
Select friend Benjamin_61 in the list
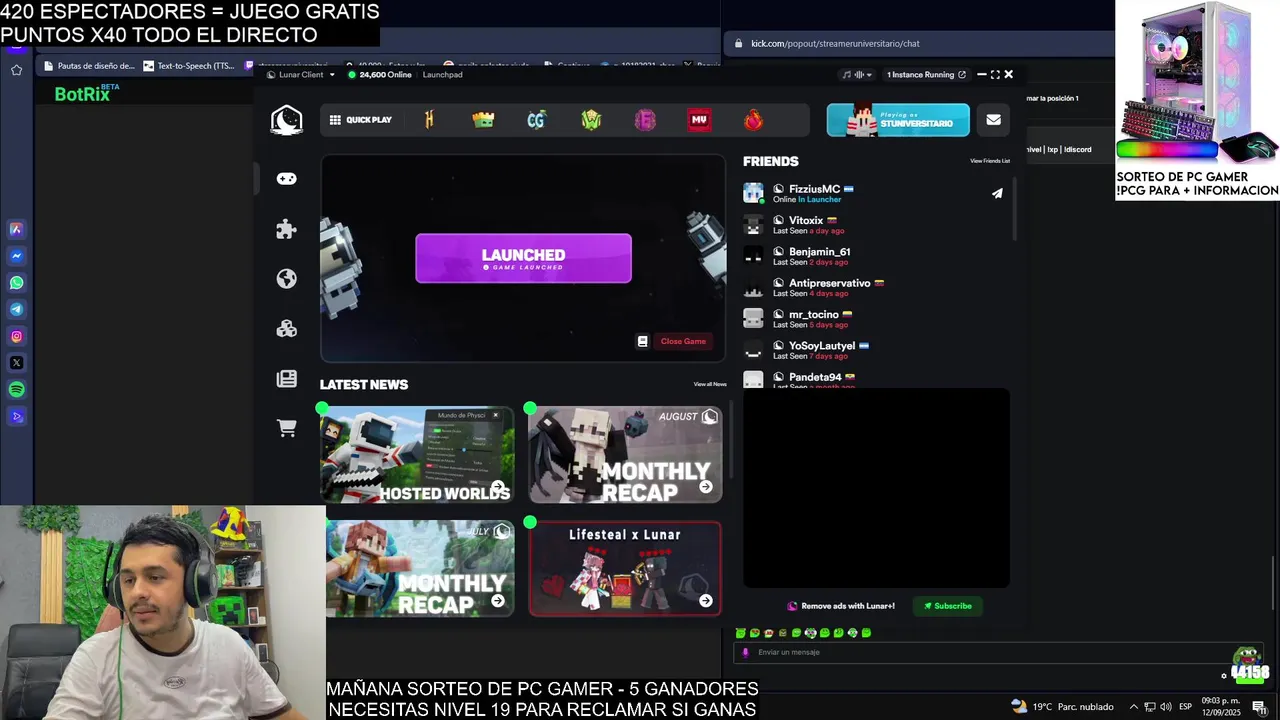point(875,256)
